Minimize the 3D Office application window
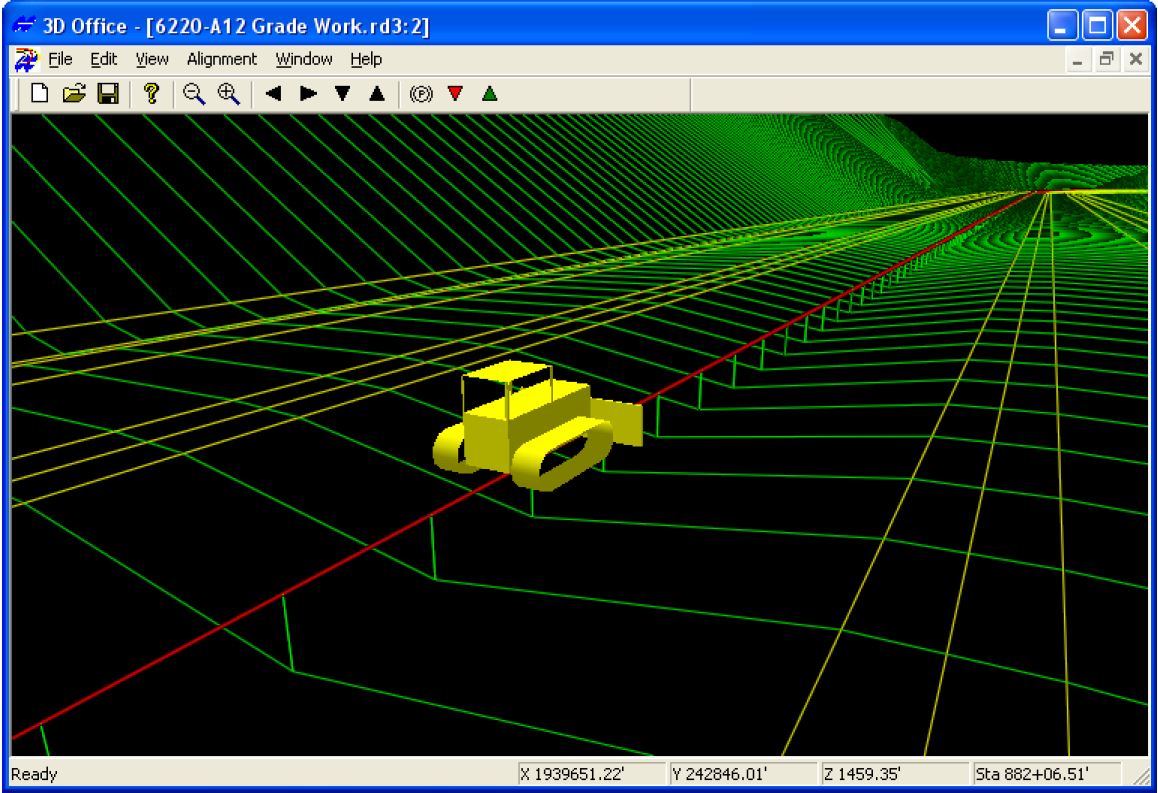 1063,26
